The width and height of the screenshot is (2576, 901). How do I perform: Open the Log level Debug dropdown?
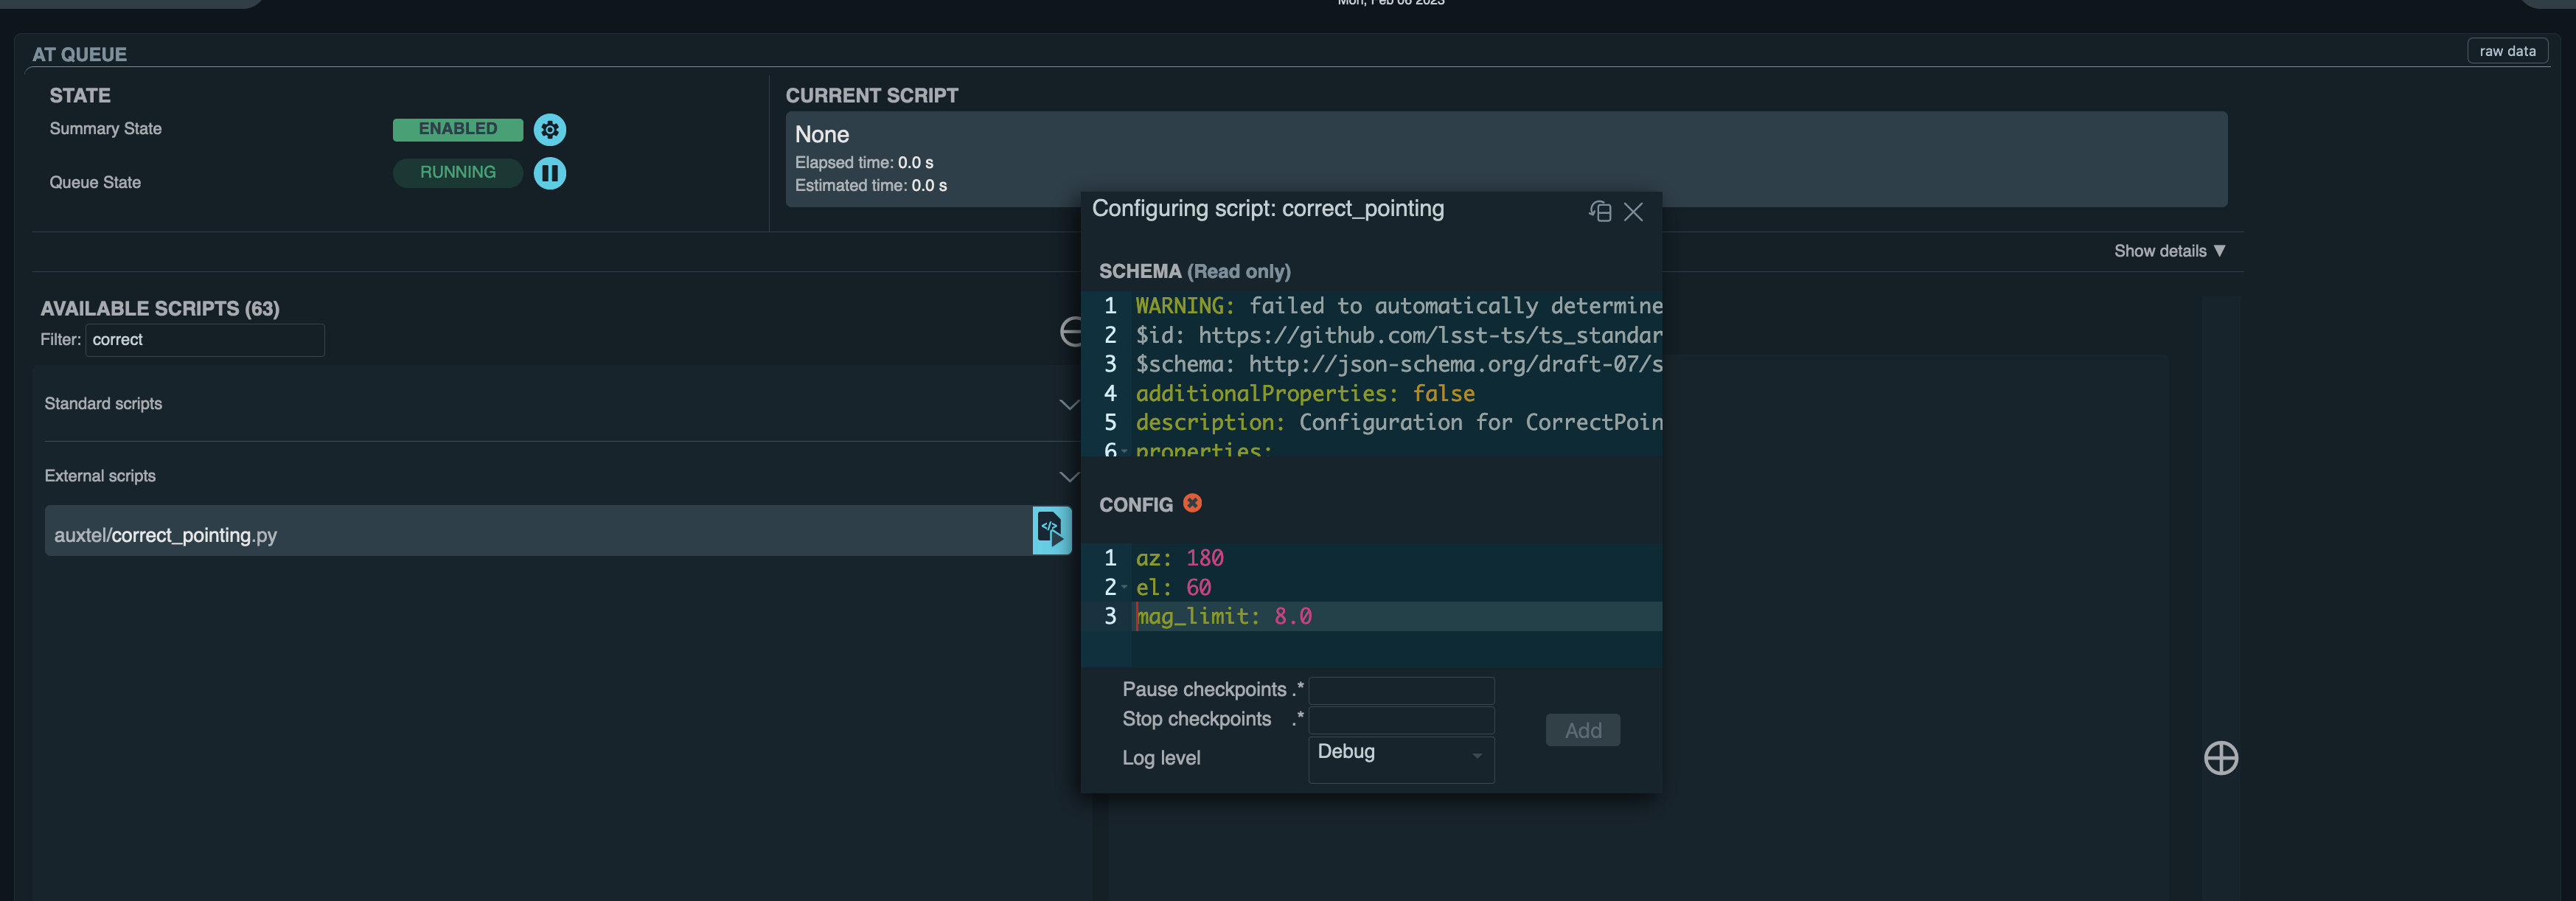point(1401,759)
